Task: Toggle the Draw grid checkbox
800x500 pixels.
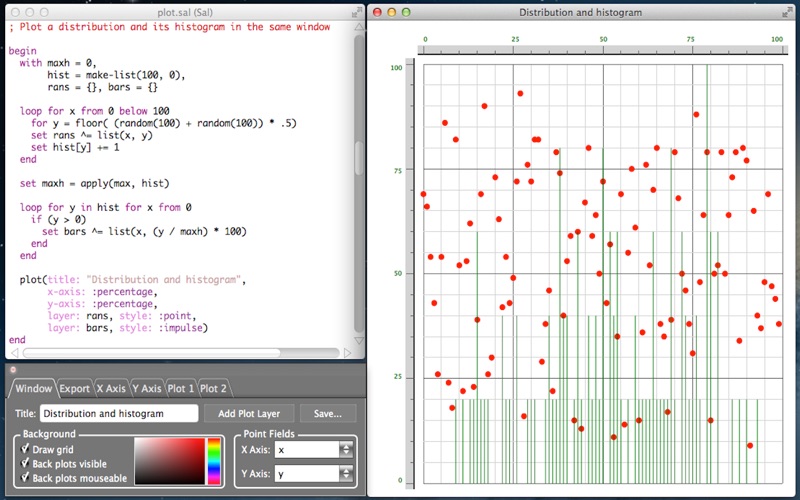Action: point(24,449)
